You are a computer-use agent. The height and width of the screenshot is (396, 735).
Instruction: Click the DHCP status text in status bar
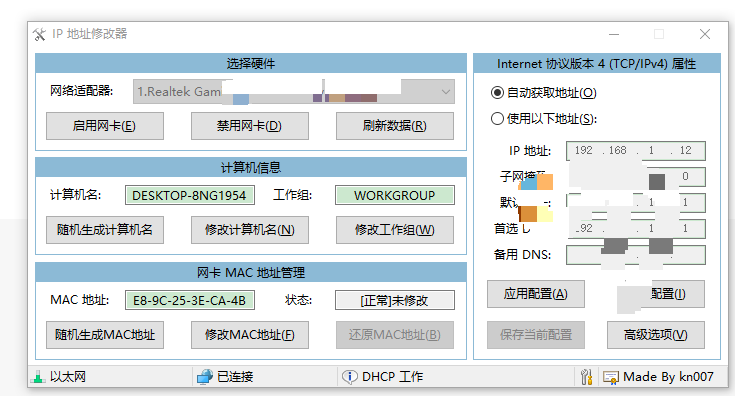[x=393, y=377]
